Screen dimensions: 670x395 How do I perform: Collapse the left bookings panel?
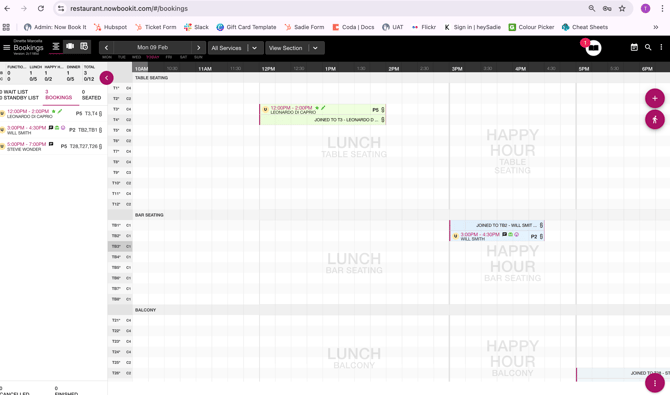(106, 78)
